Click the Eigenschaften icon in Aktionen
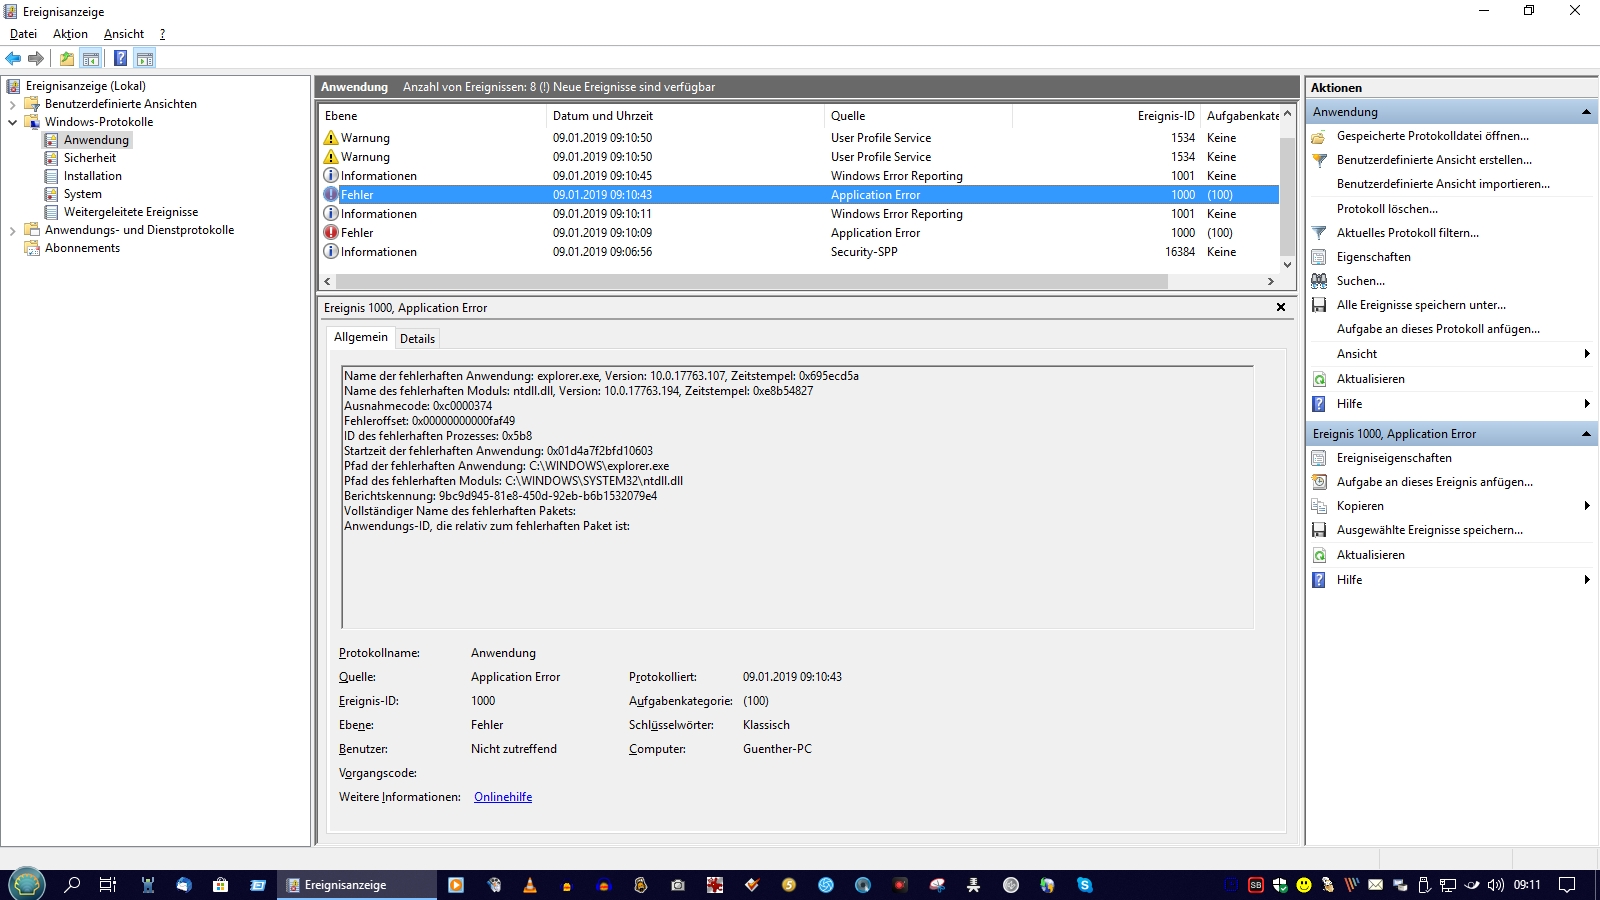The height and width of the screenshot is (900, 1600). click(x=1319, y=257)
